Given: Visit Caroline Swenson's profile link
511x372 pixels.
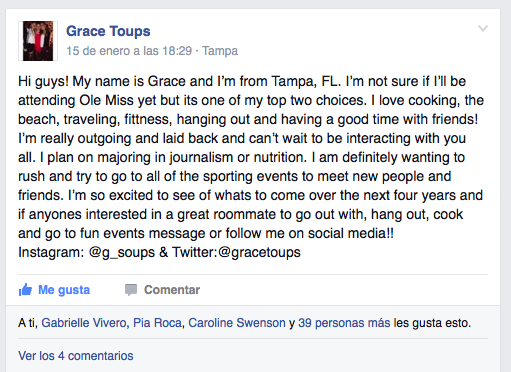Looking at the screenshot, I should coord(237,323).
